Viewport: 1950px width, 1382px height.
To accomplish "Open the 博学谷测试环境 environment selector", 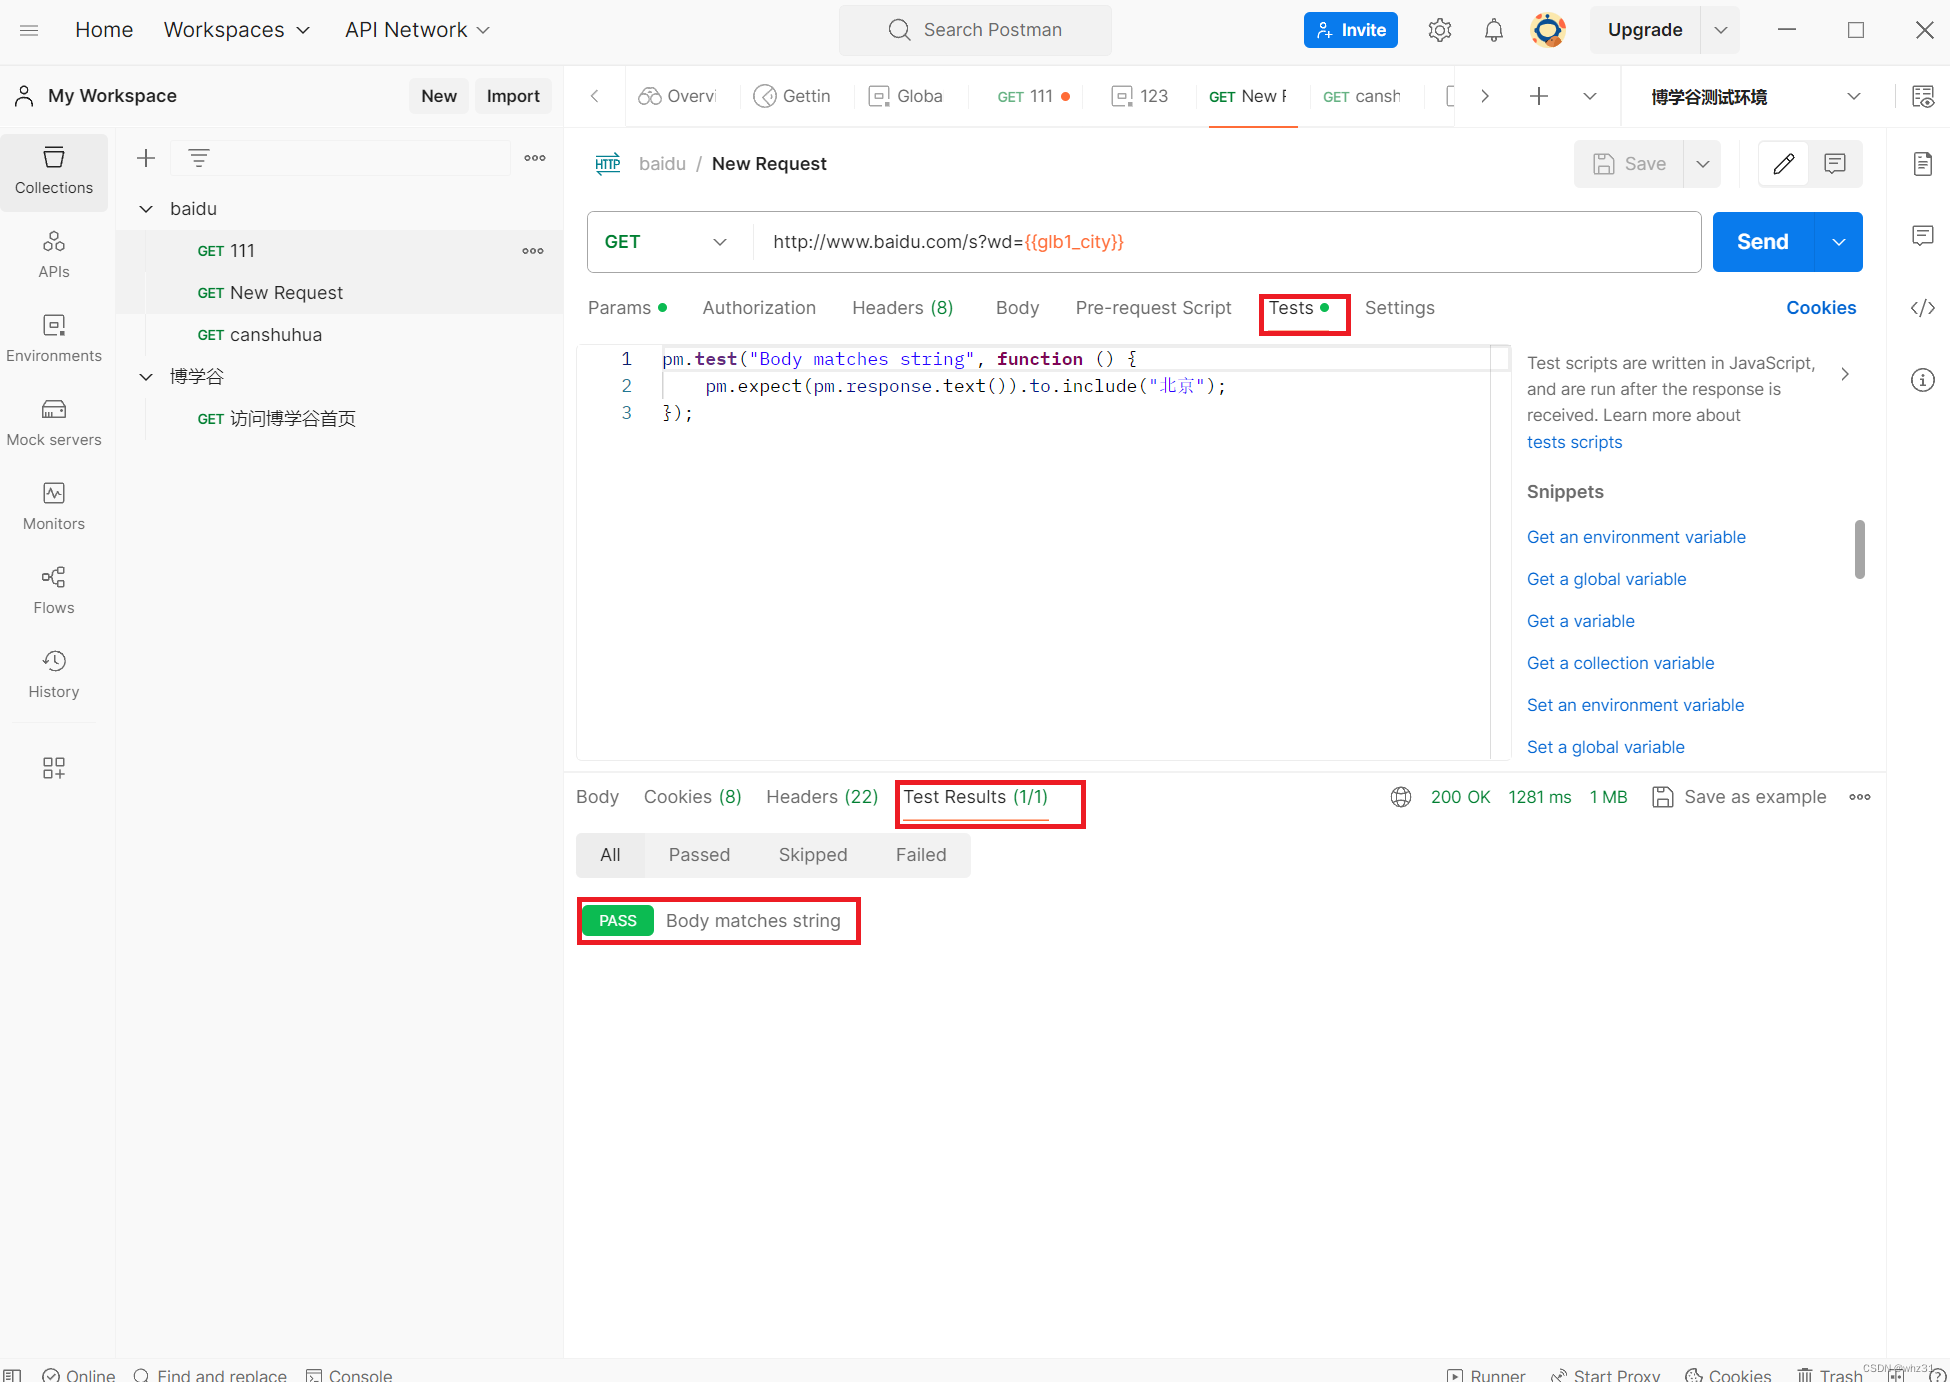I will coord(1755,96).
